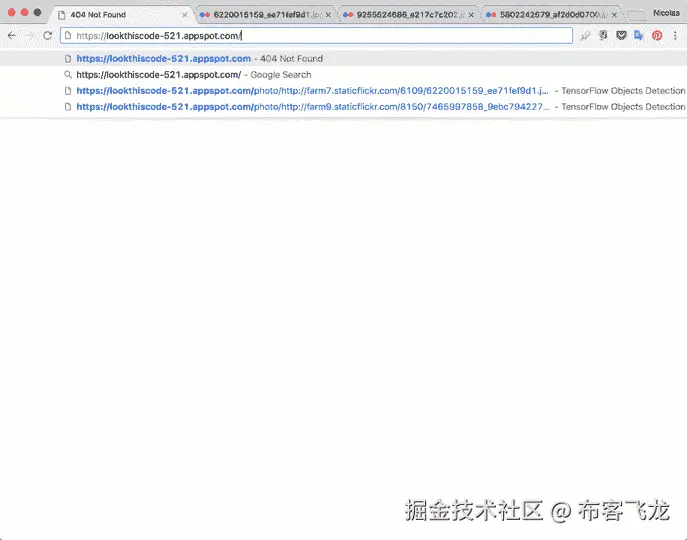The height and width of the screenshot is (540, 687).
Task: Click the Flickr favicon on the 5802242579 tab
Action: [491, 15]
